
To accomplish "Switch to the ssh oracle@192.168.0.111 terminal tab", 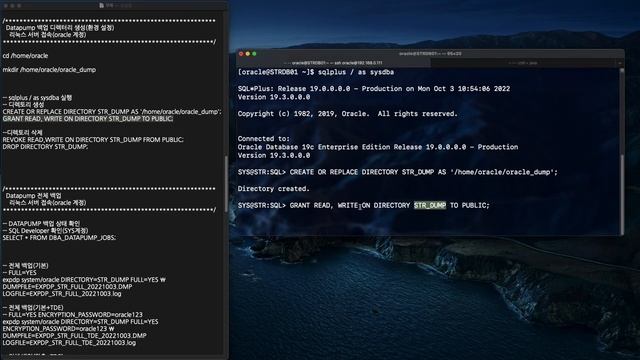I will (x=333, y=63).
